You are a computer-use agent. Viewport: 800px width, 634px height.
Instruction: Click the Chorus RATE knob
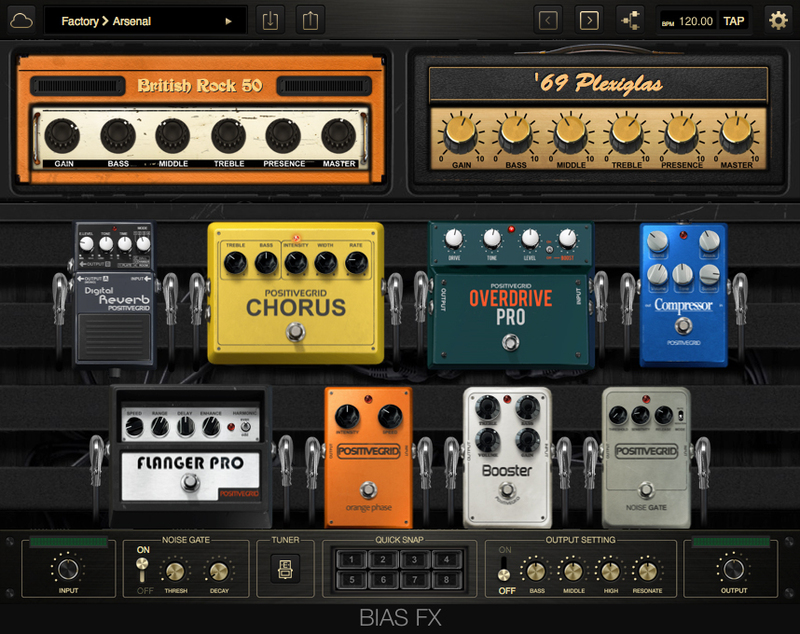356,263
